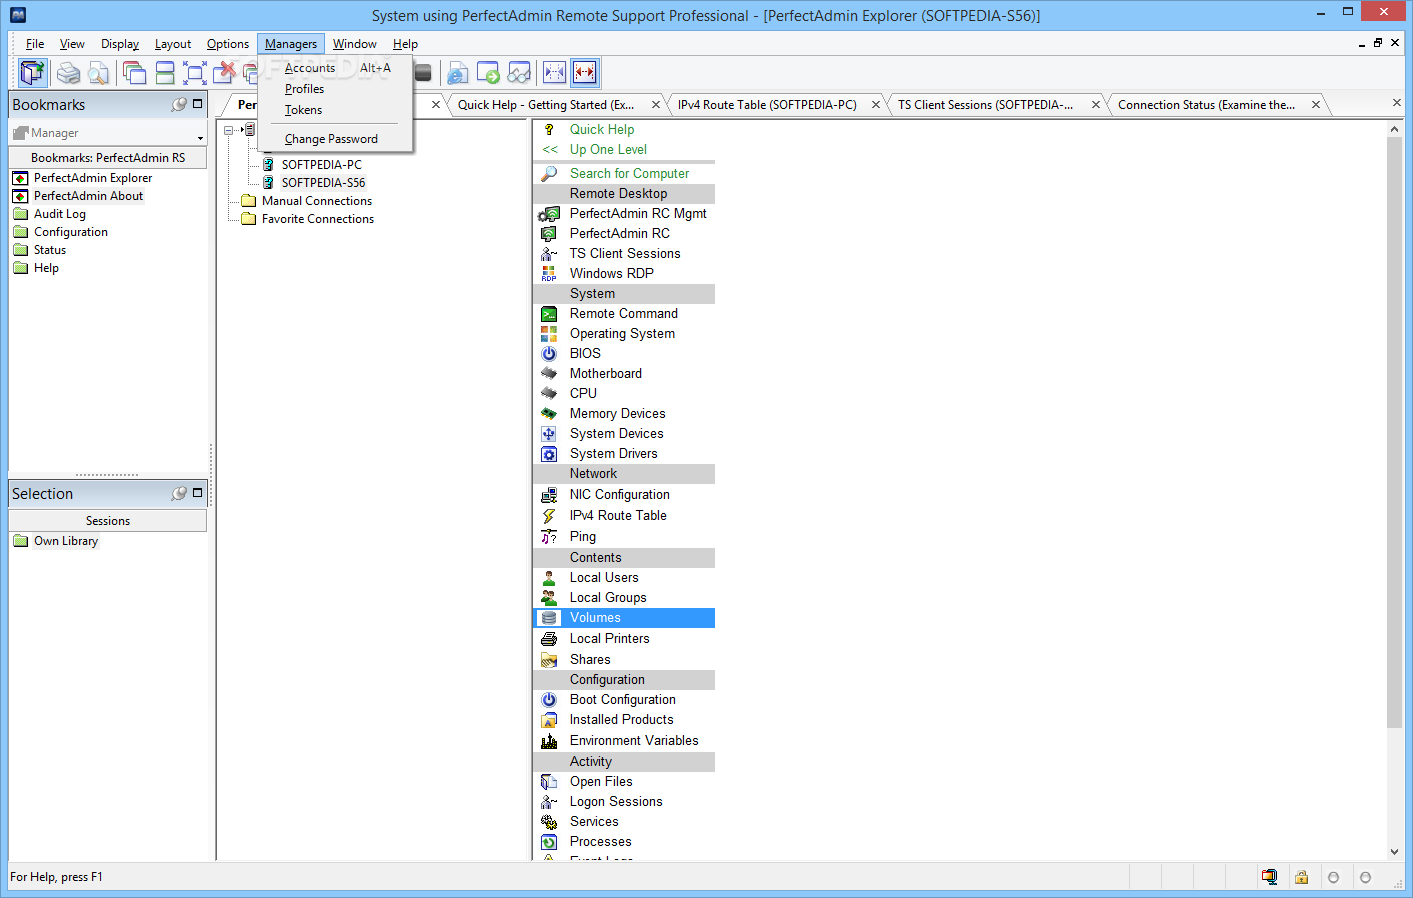Choose Profiles in the Managers menu

click(x=335, y=89)
